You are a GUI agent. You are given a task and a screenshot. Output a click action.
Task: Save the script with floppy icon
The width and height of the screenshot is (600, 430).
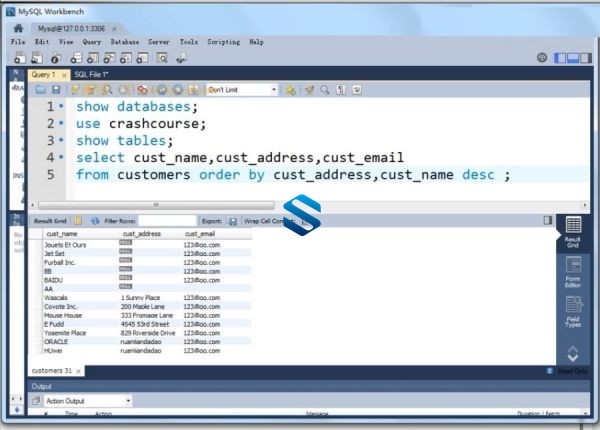click(56, 90)
